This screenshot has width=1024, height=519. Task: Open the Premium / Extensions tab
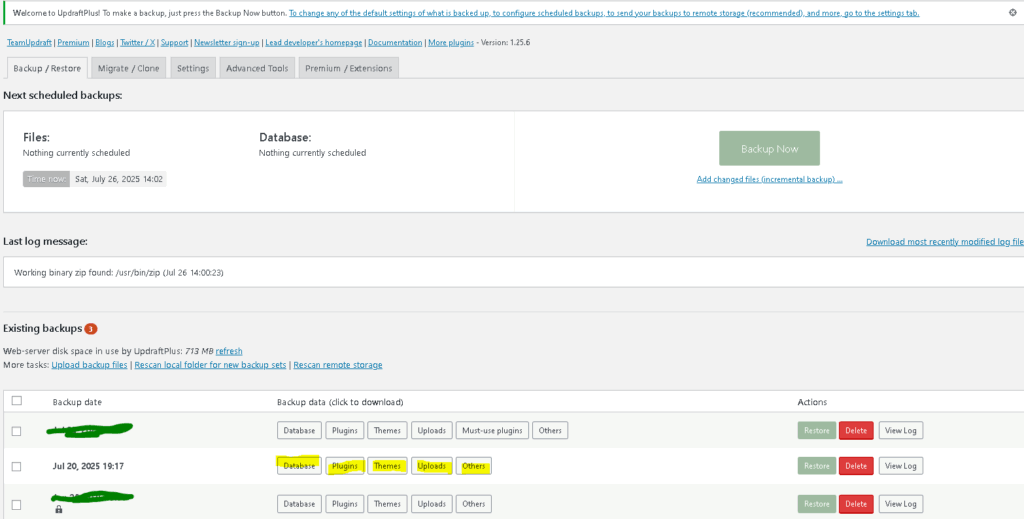pyautogui.click(x=348, y=68)
